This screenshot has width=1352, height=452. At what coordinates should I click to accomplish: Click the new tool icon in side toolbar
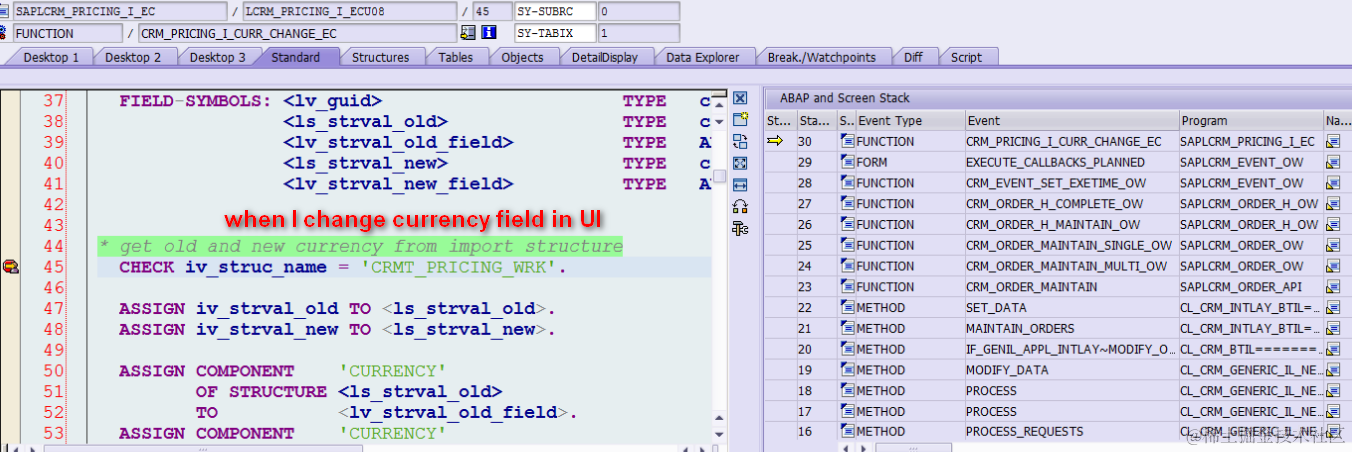(x=740, y=120)
